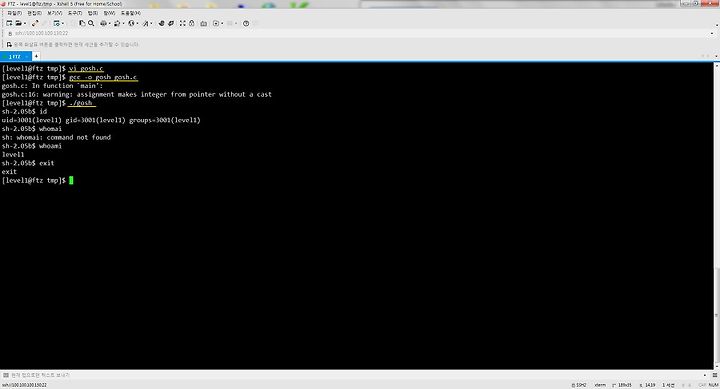Expand the color scheme dropdown arrow
This screenshot has height=389, width=720.
coord(124,23)
